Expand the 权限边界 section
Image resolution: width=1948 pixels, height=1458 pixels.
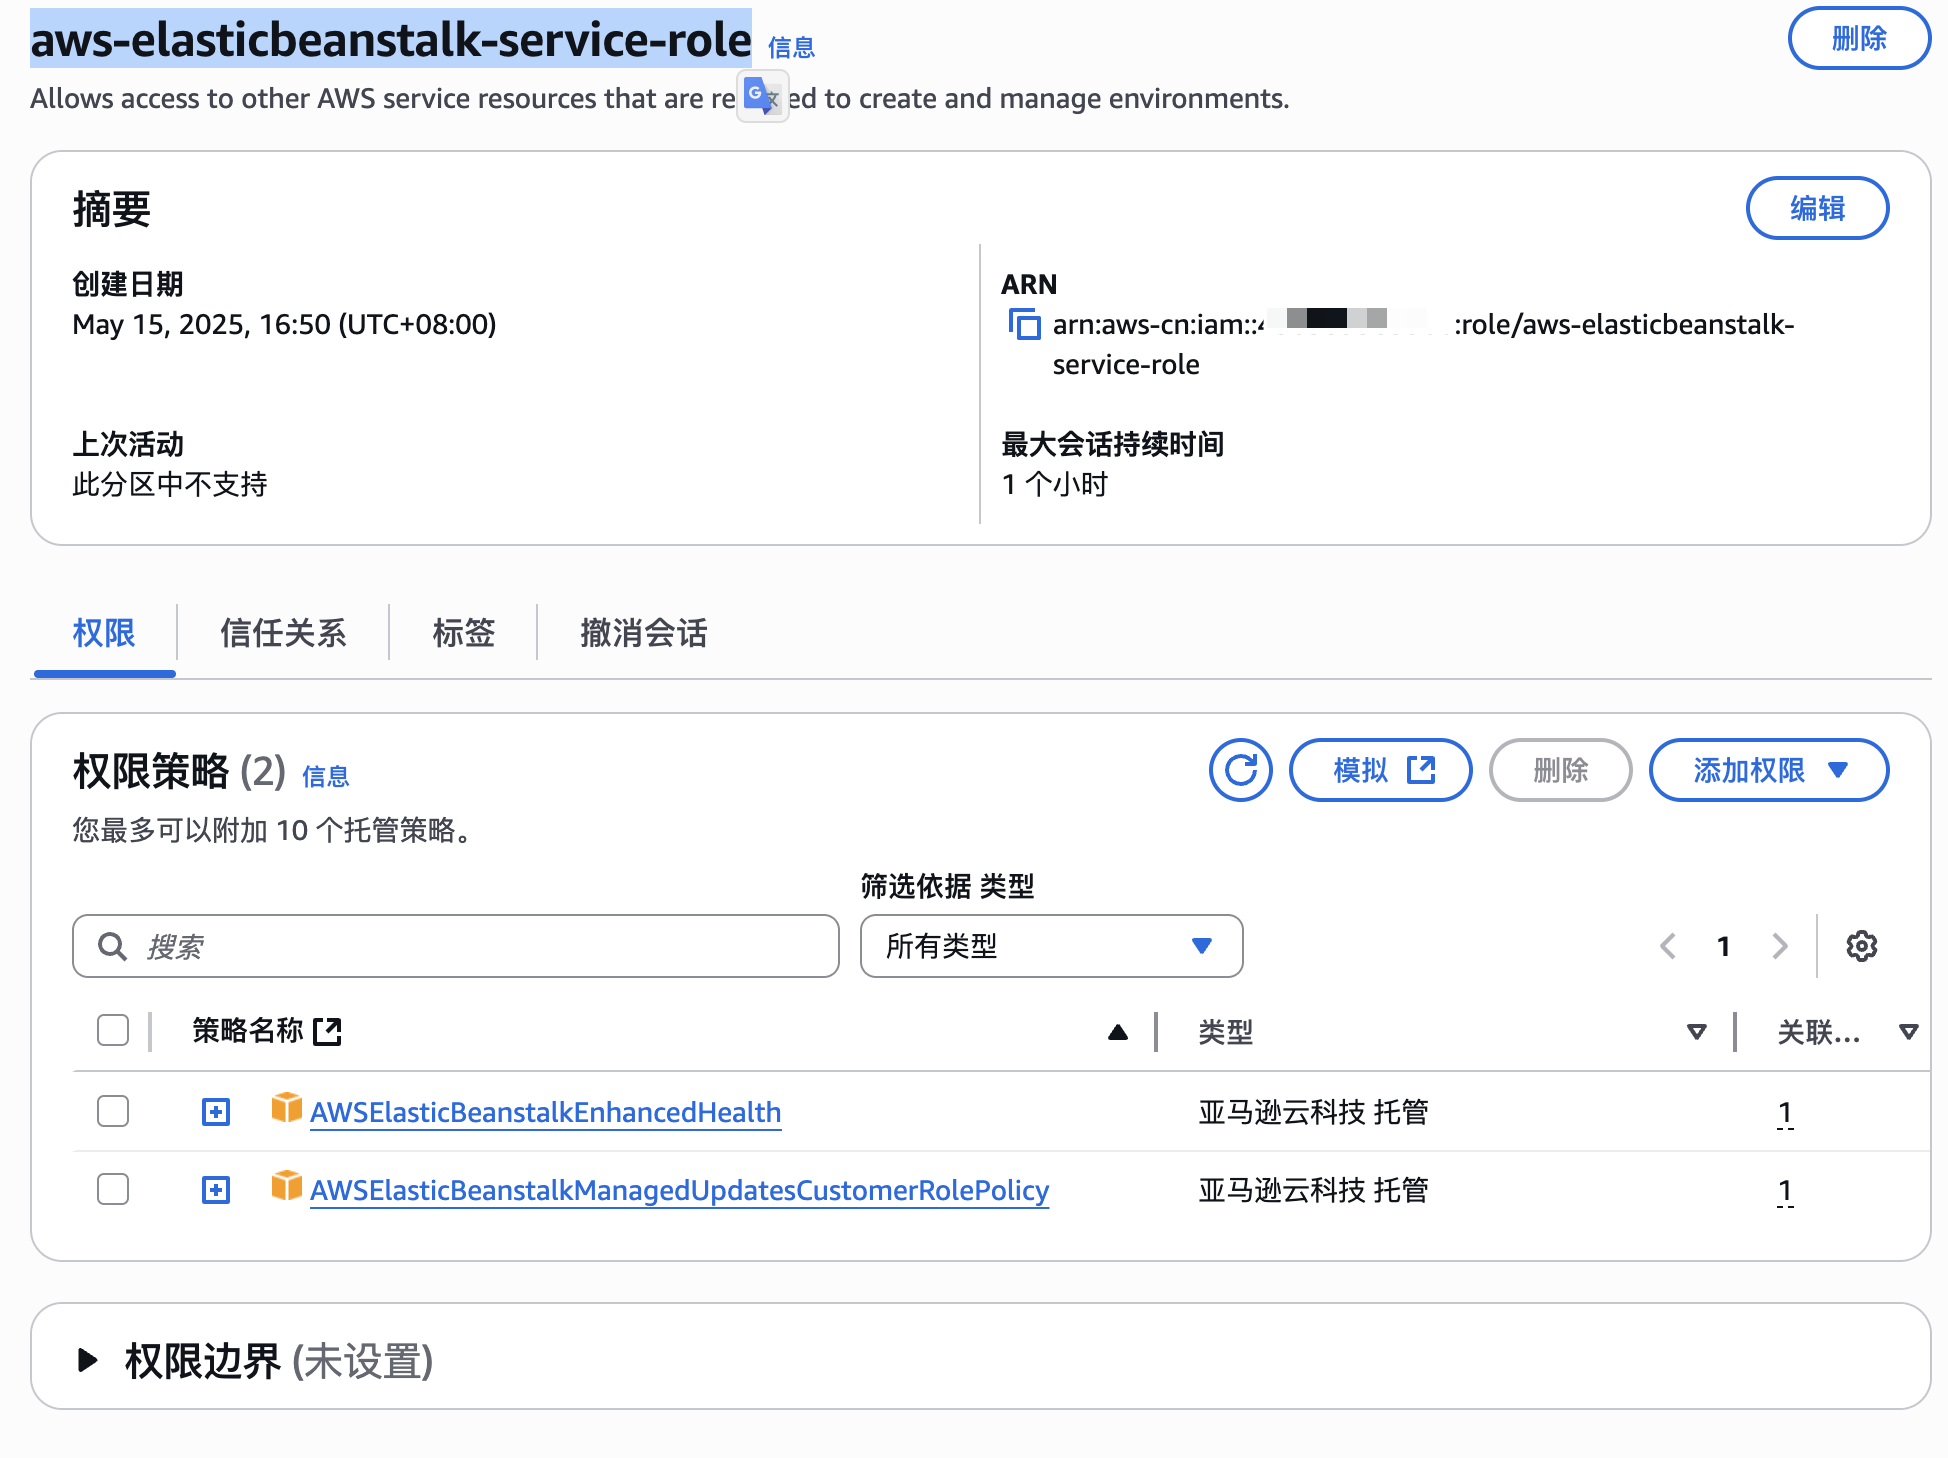(x=88, y=1360)
